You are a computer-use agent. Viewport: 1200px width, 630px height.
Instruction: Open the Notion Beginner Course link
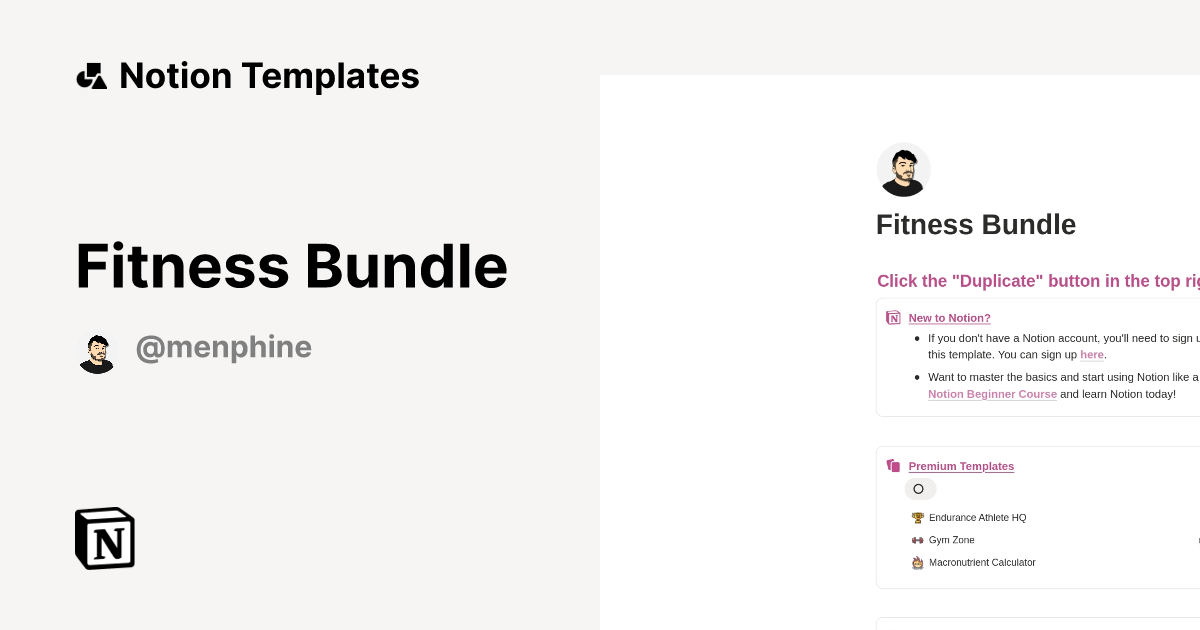point(992,394)
